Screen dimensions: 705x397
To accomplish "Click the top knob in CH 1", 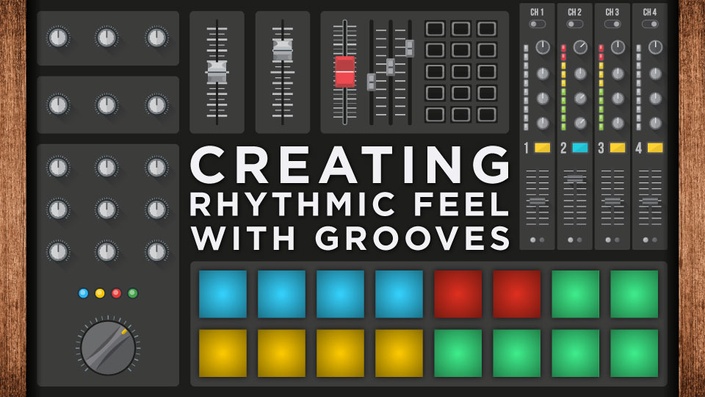I will click(x=543, y=47).
